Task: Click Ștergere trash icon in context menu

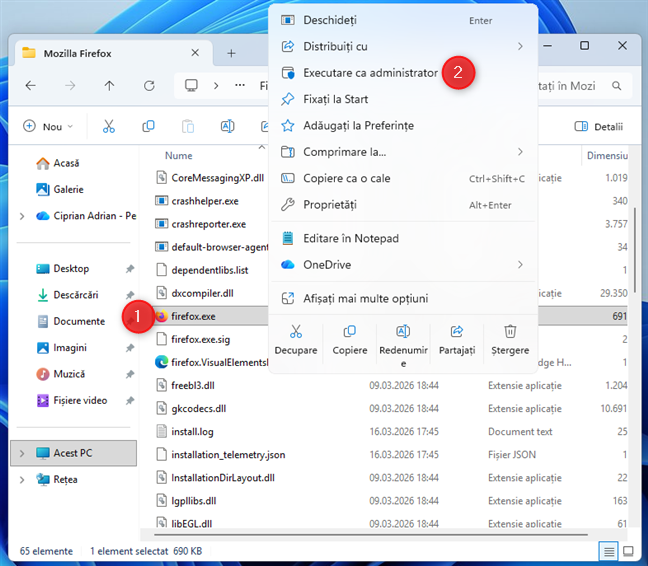Action: (510, 331)
